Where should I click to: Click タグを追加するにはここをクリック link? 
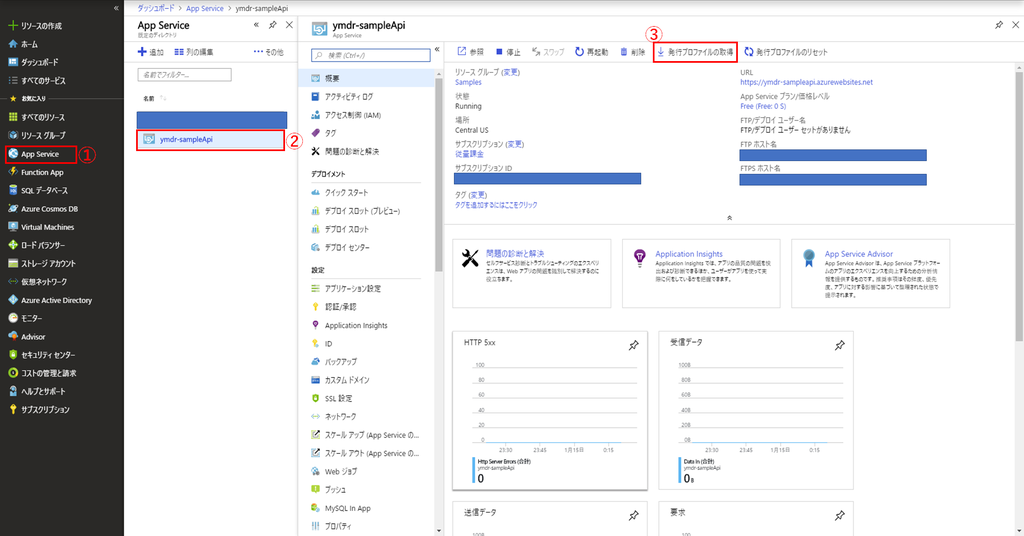[x=496, y=205]
